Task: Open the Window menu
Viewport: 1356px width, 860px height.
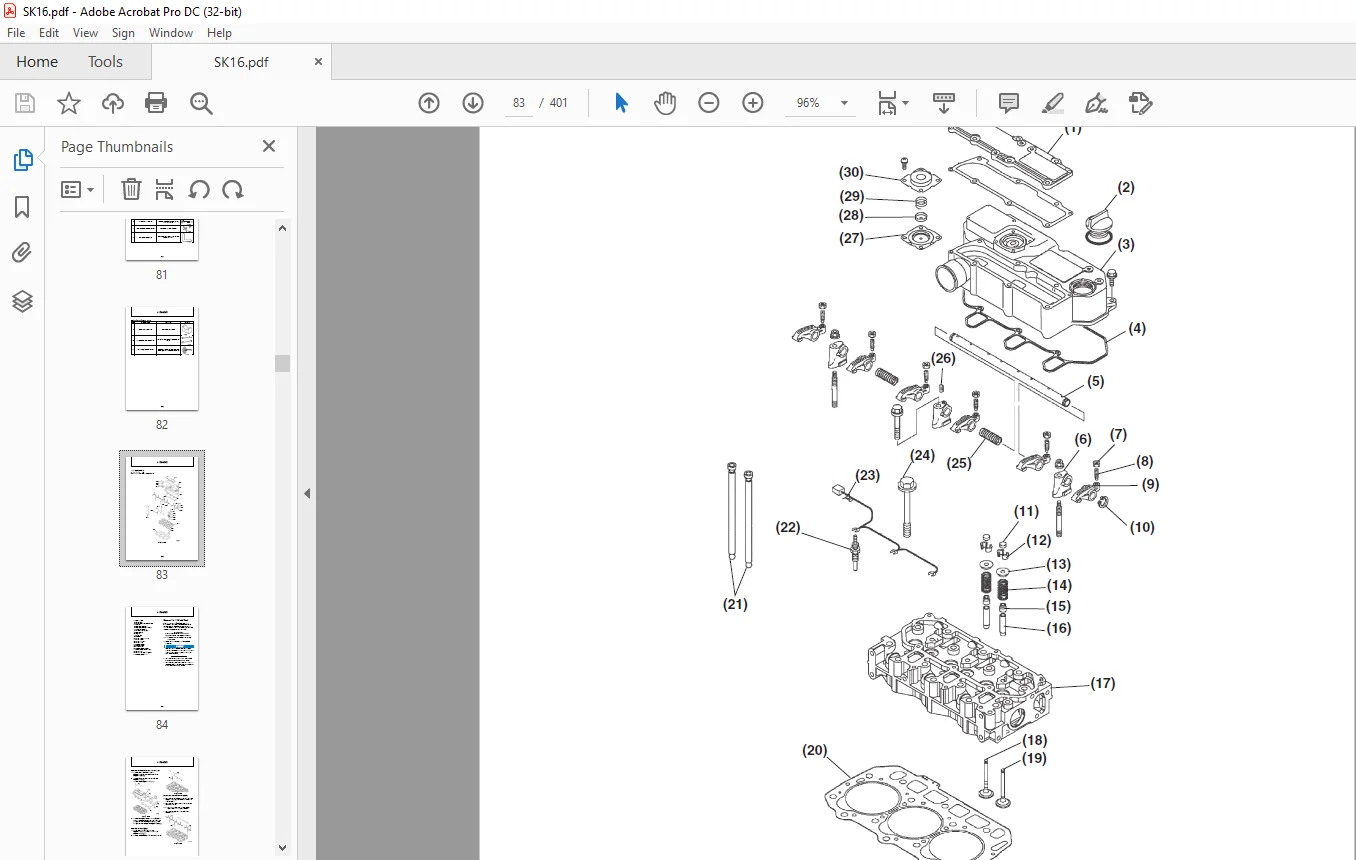Action: 171,33
